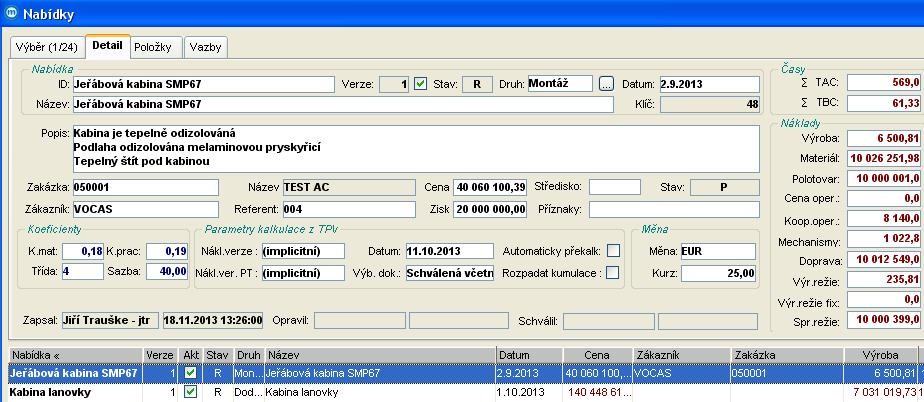Click the Sazba field showing 40,00

click(x=168, y=271)
